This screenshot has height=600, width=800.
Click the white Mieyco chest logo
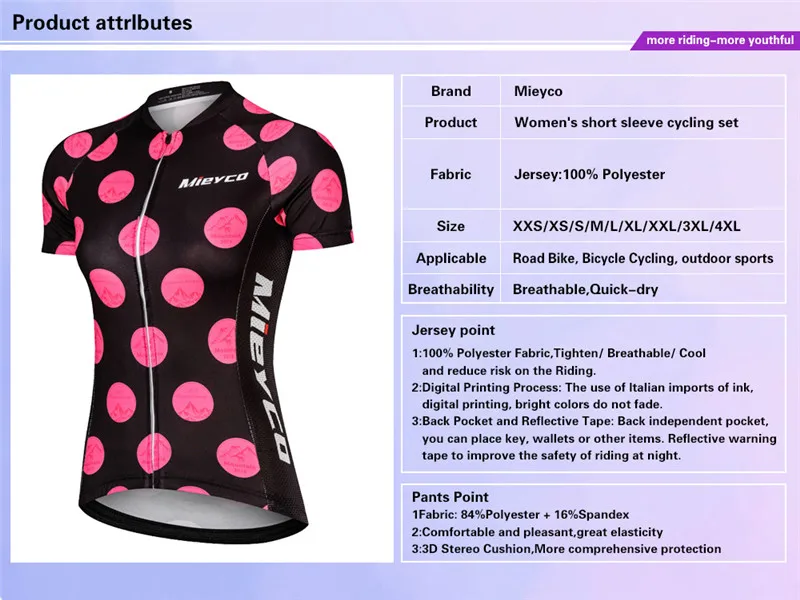213,180
